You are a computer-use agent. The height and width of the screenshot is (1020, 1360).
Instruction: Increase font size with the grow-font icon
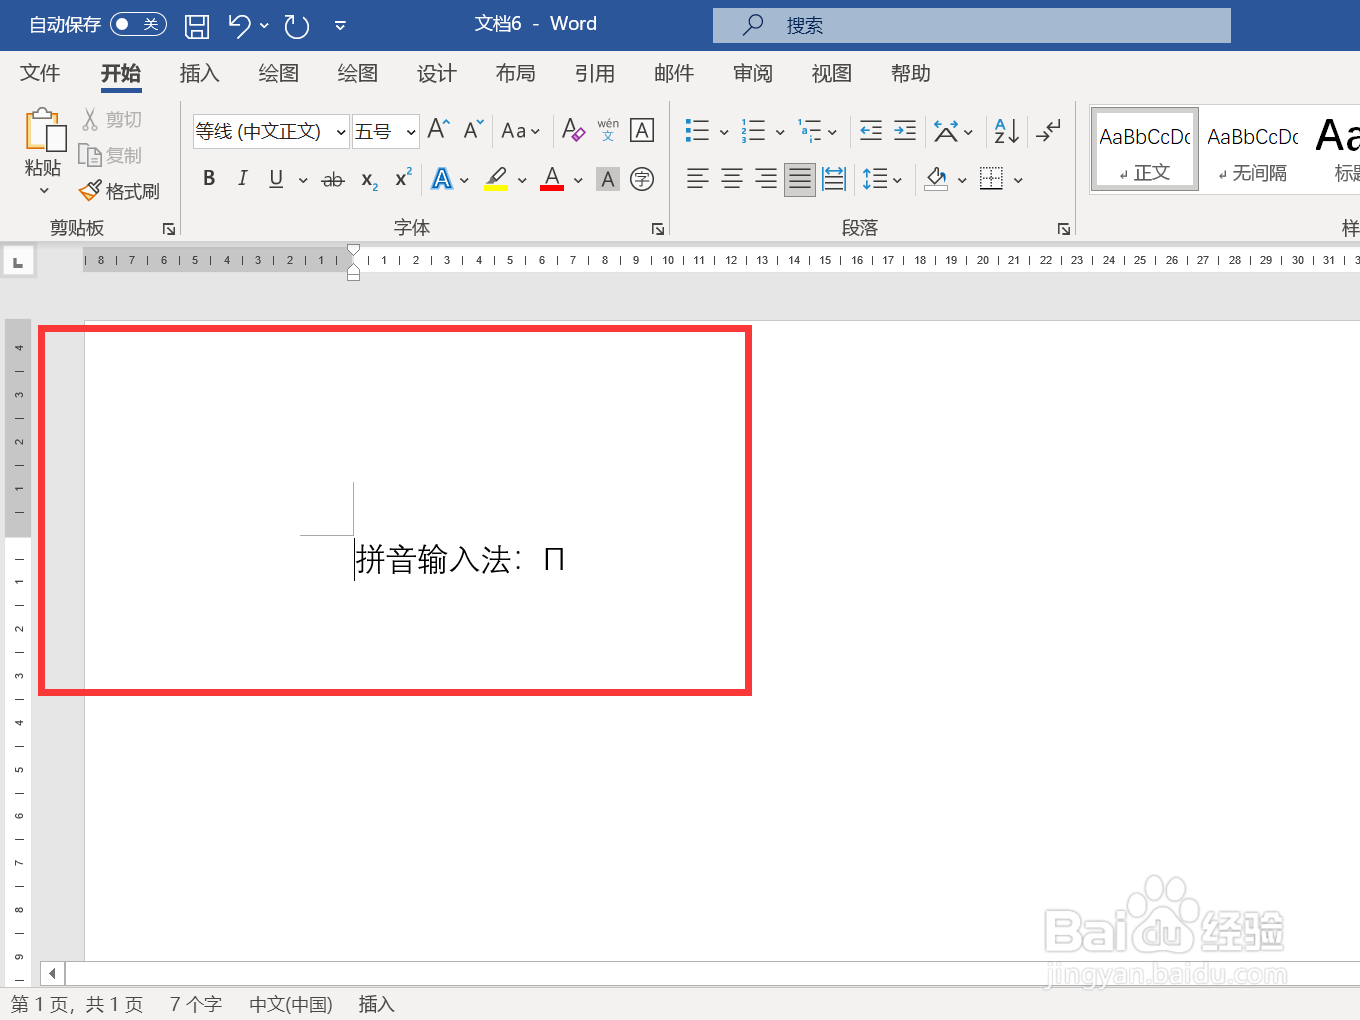[x=436, y=129]
